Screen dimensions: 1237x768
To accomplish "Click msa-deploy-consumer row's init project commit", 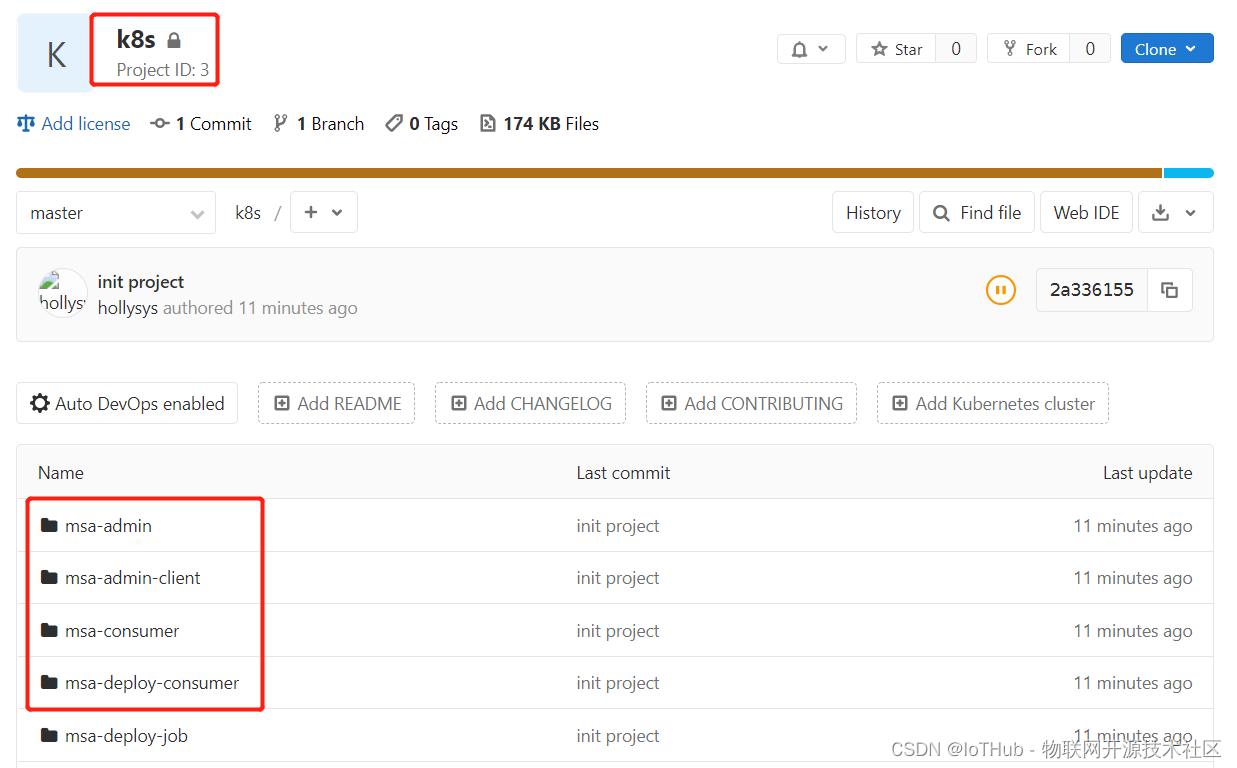I will click(x=618, y=683).
